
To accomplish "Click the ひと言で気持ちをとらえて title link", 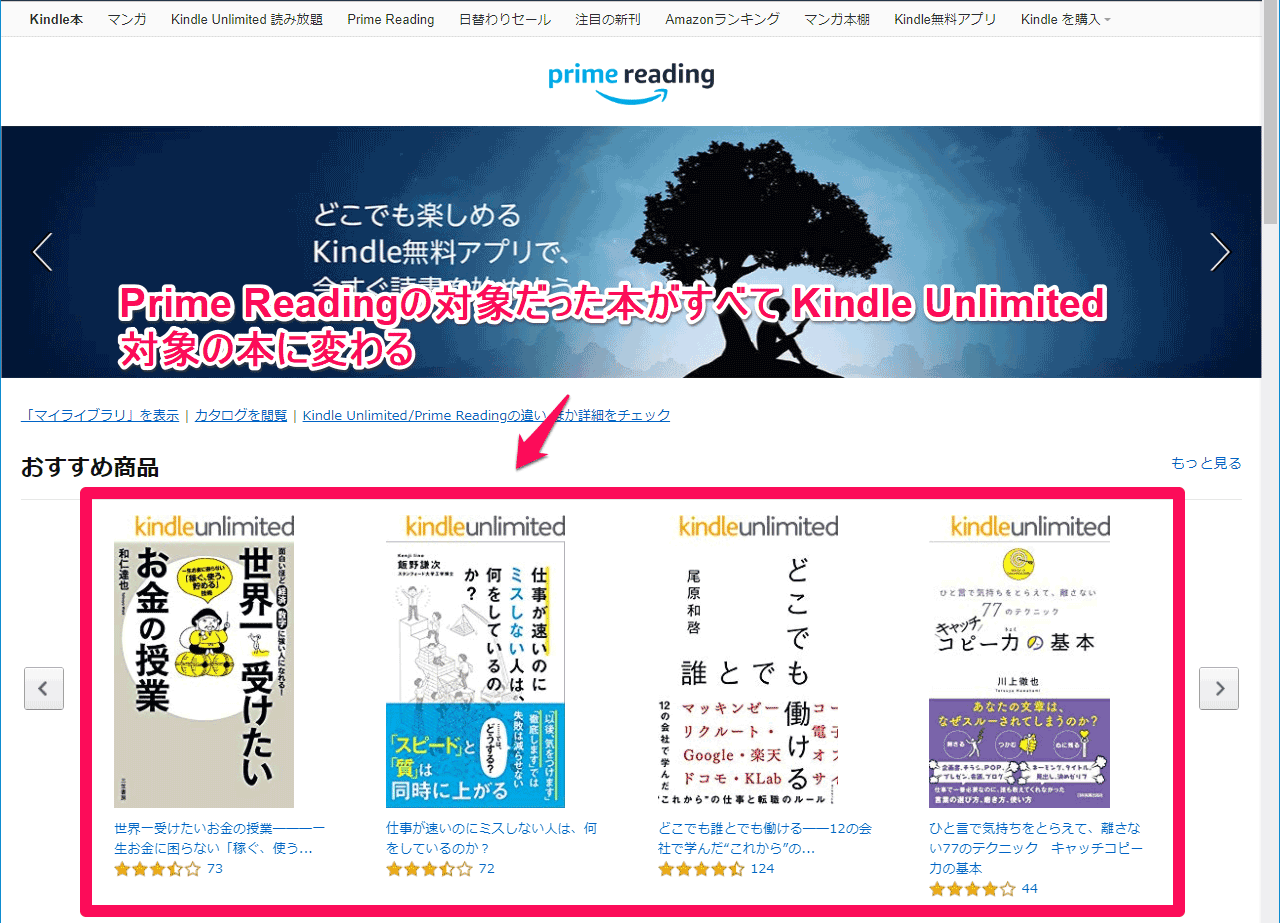I will click(x=1035, y=848).
